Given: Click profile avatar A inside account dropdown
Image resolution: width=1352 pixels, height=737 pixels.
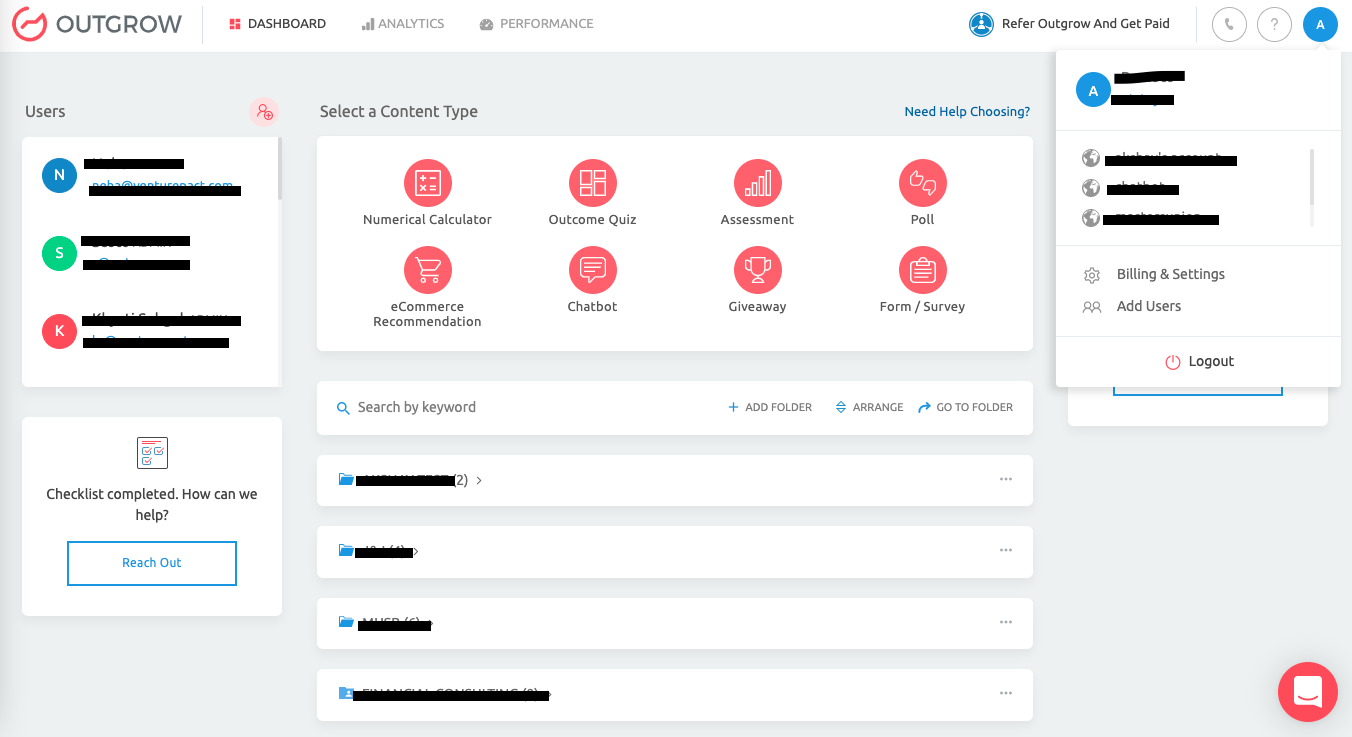Looking at the screenshot, I should click(1093, 90).
